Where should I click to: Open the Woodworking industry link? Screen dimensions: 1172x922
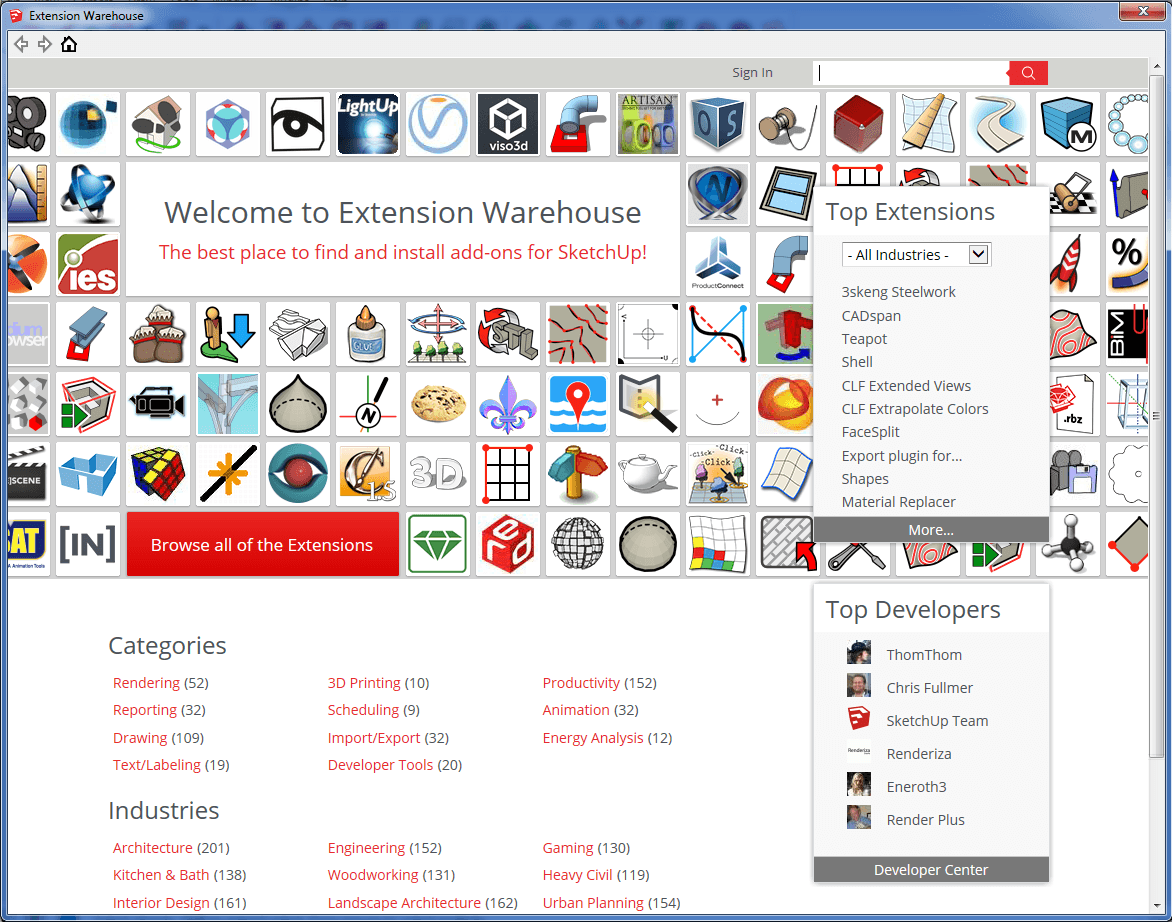pyautogui.click(x=373, y=875)
